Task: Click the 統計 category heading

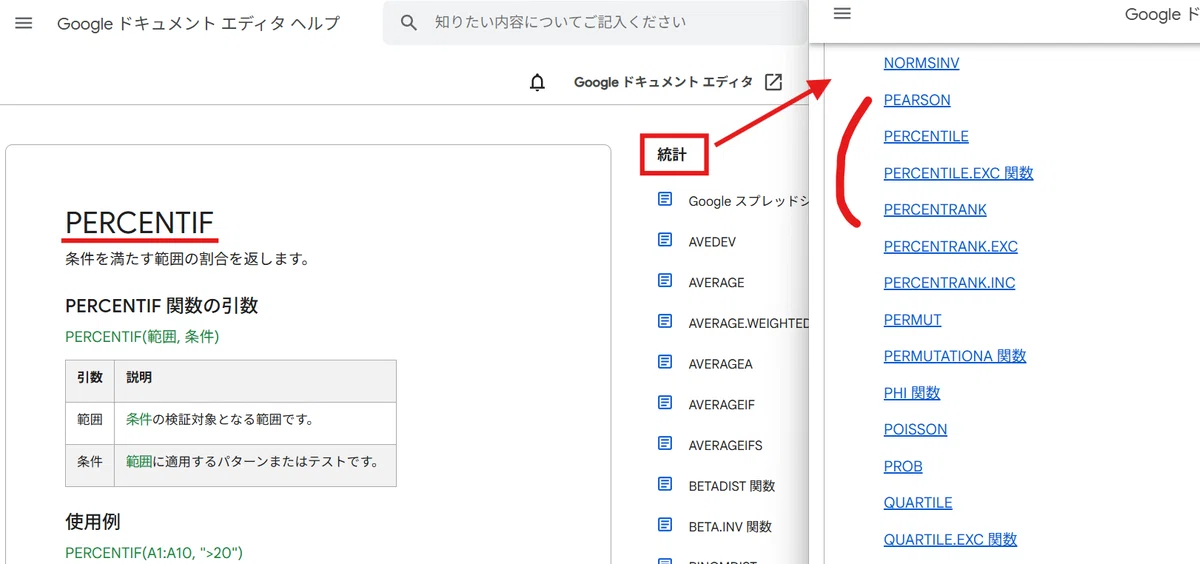Action: click(673, 154)
